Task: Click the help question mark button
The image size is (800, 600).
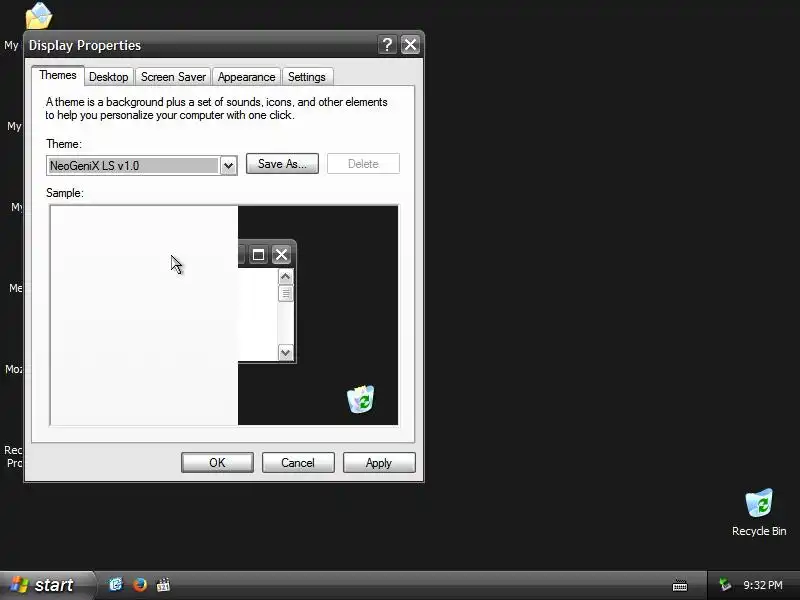Action: pyautogui.click(x=388, y=45)
